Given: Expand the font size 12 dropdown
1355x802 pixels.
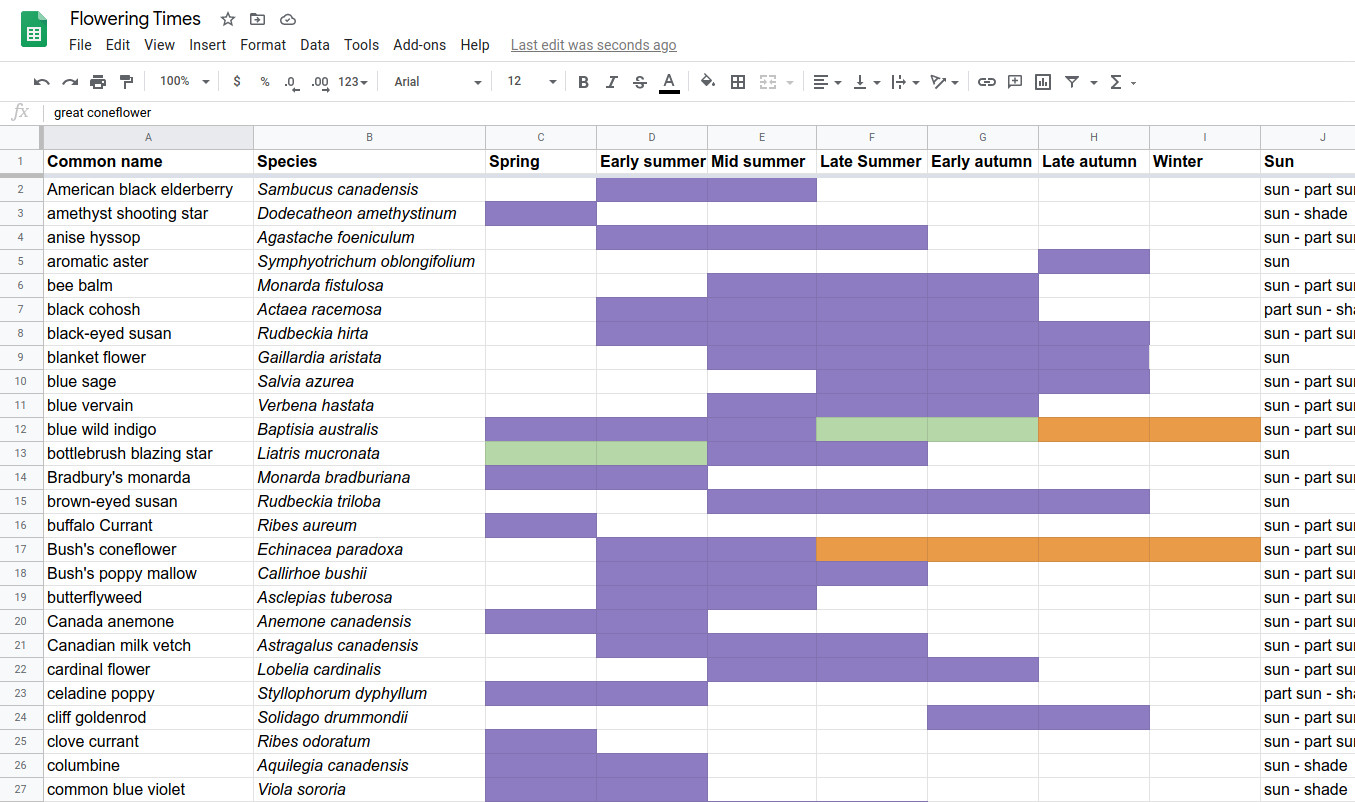Looking at the screenshot, I should pos(531,82).
